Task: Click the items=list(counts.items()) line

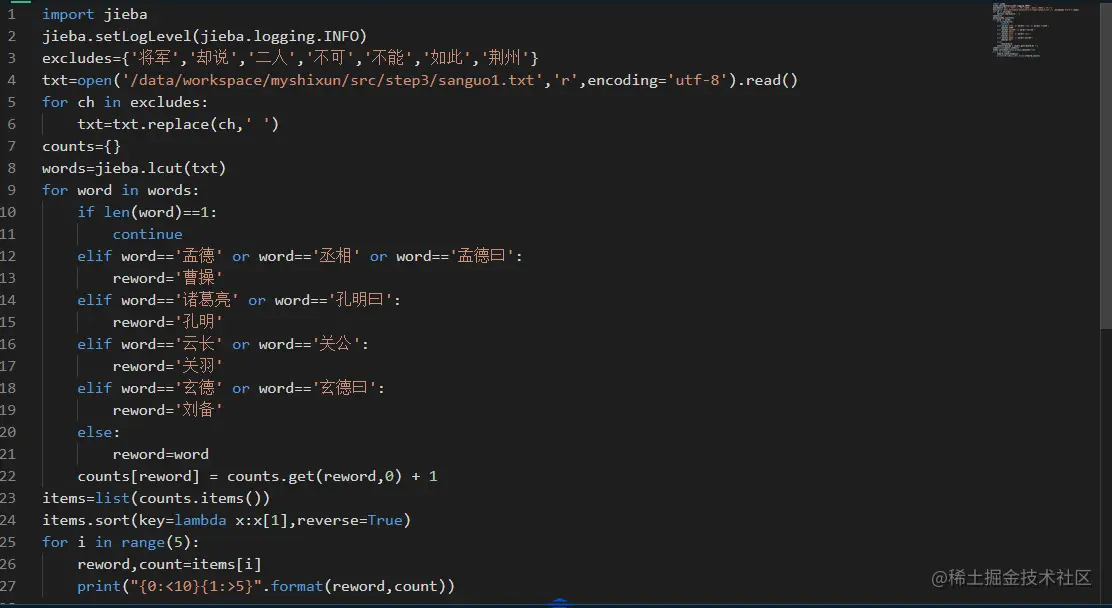Action: coord(156,498)
